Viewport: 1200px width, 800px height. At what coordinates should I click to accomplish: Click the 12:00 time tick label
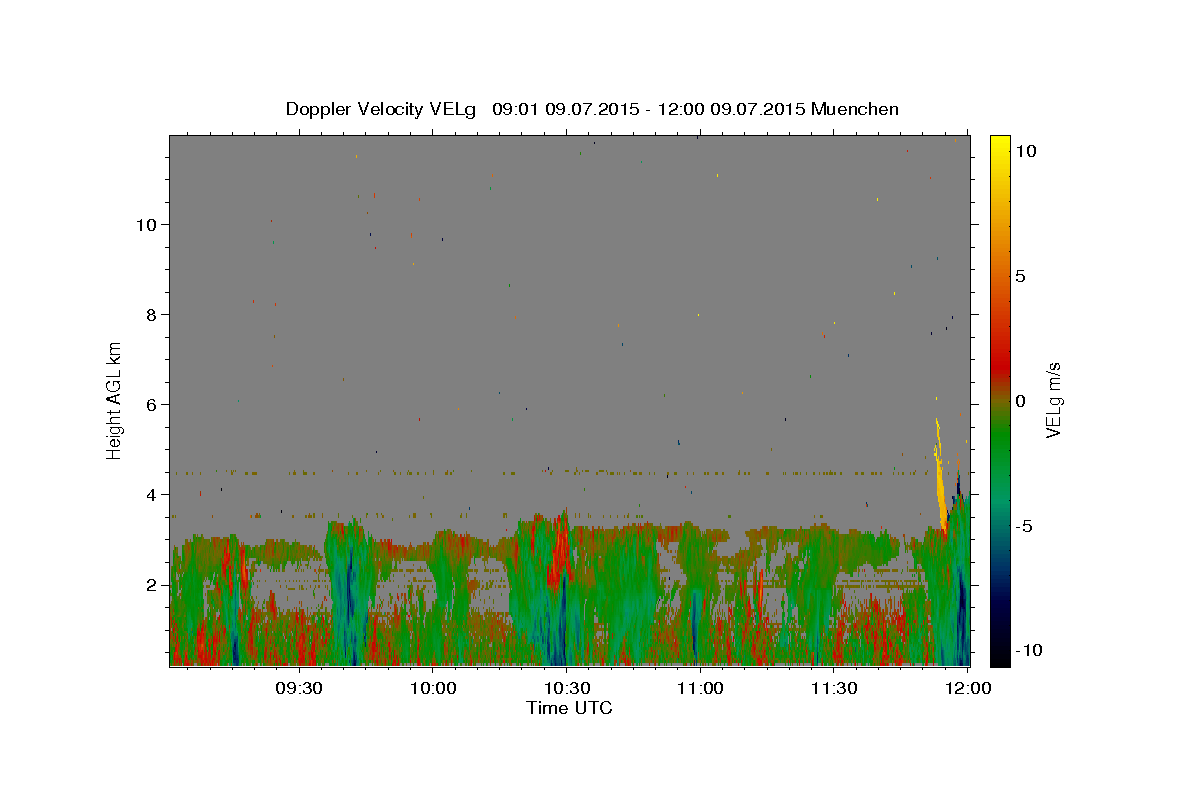click(967, 688)
